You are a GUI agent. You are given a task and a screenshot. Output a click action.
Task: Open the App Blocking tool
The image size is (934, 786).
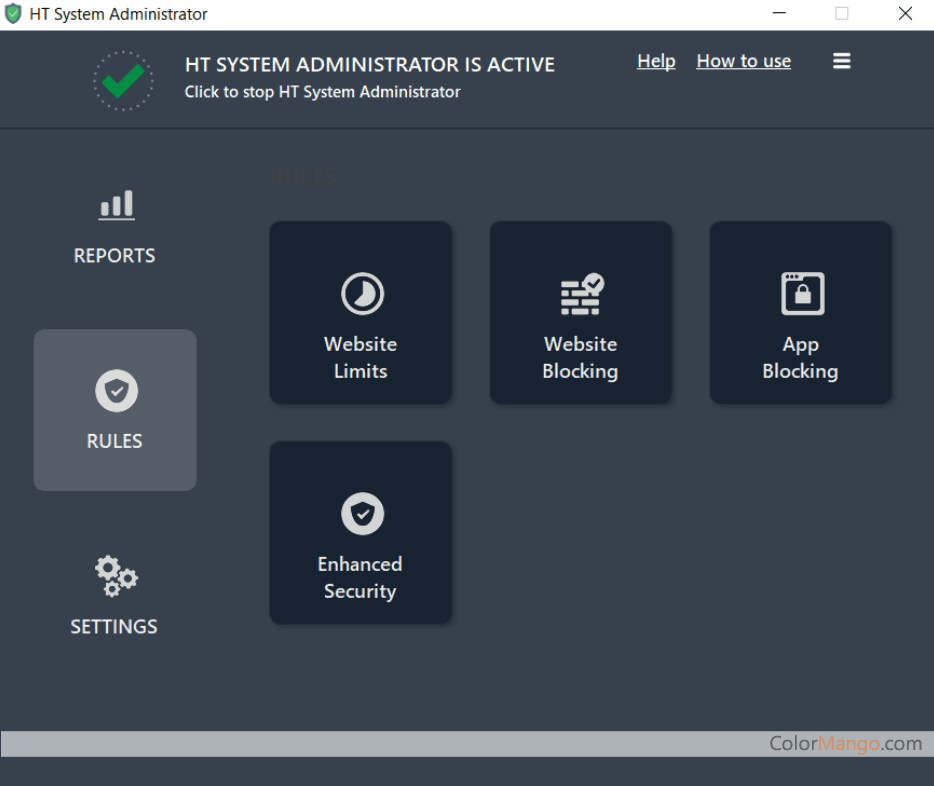pos(800,312)
